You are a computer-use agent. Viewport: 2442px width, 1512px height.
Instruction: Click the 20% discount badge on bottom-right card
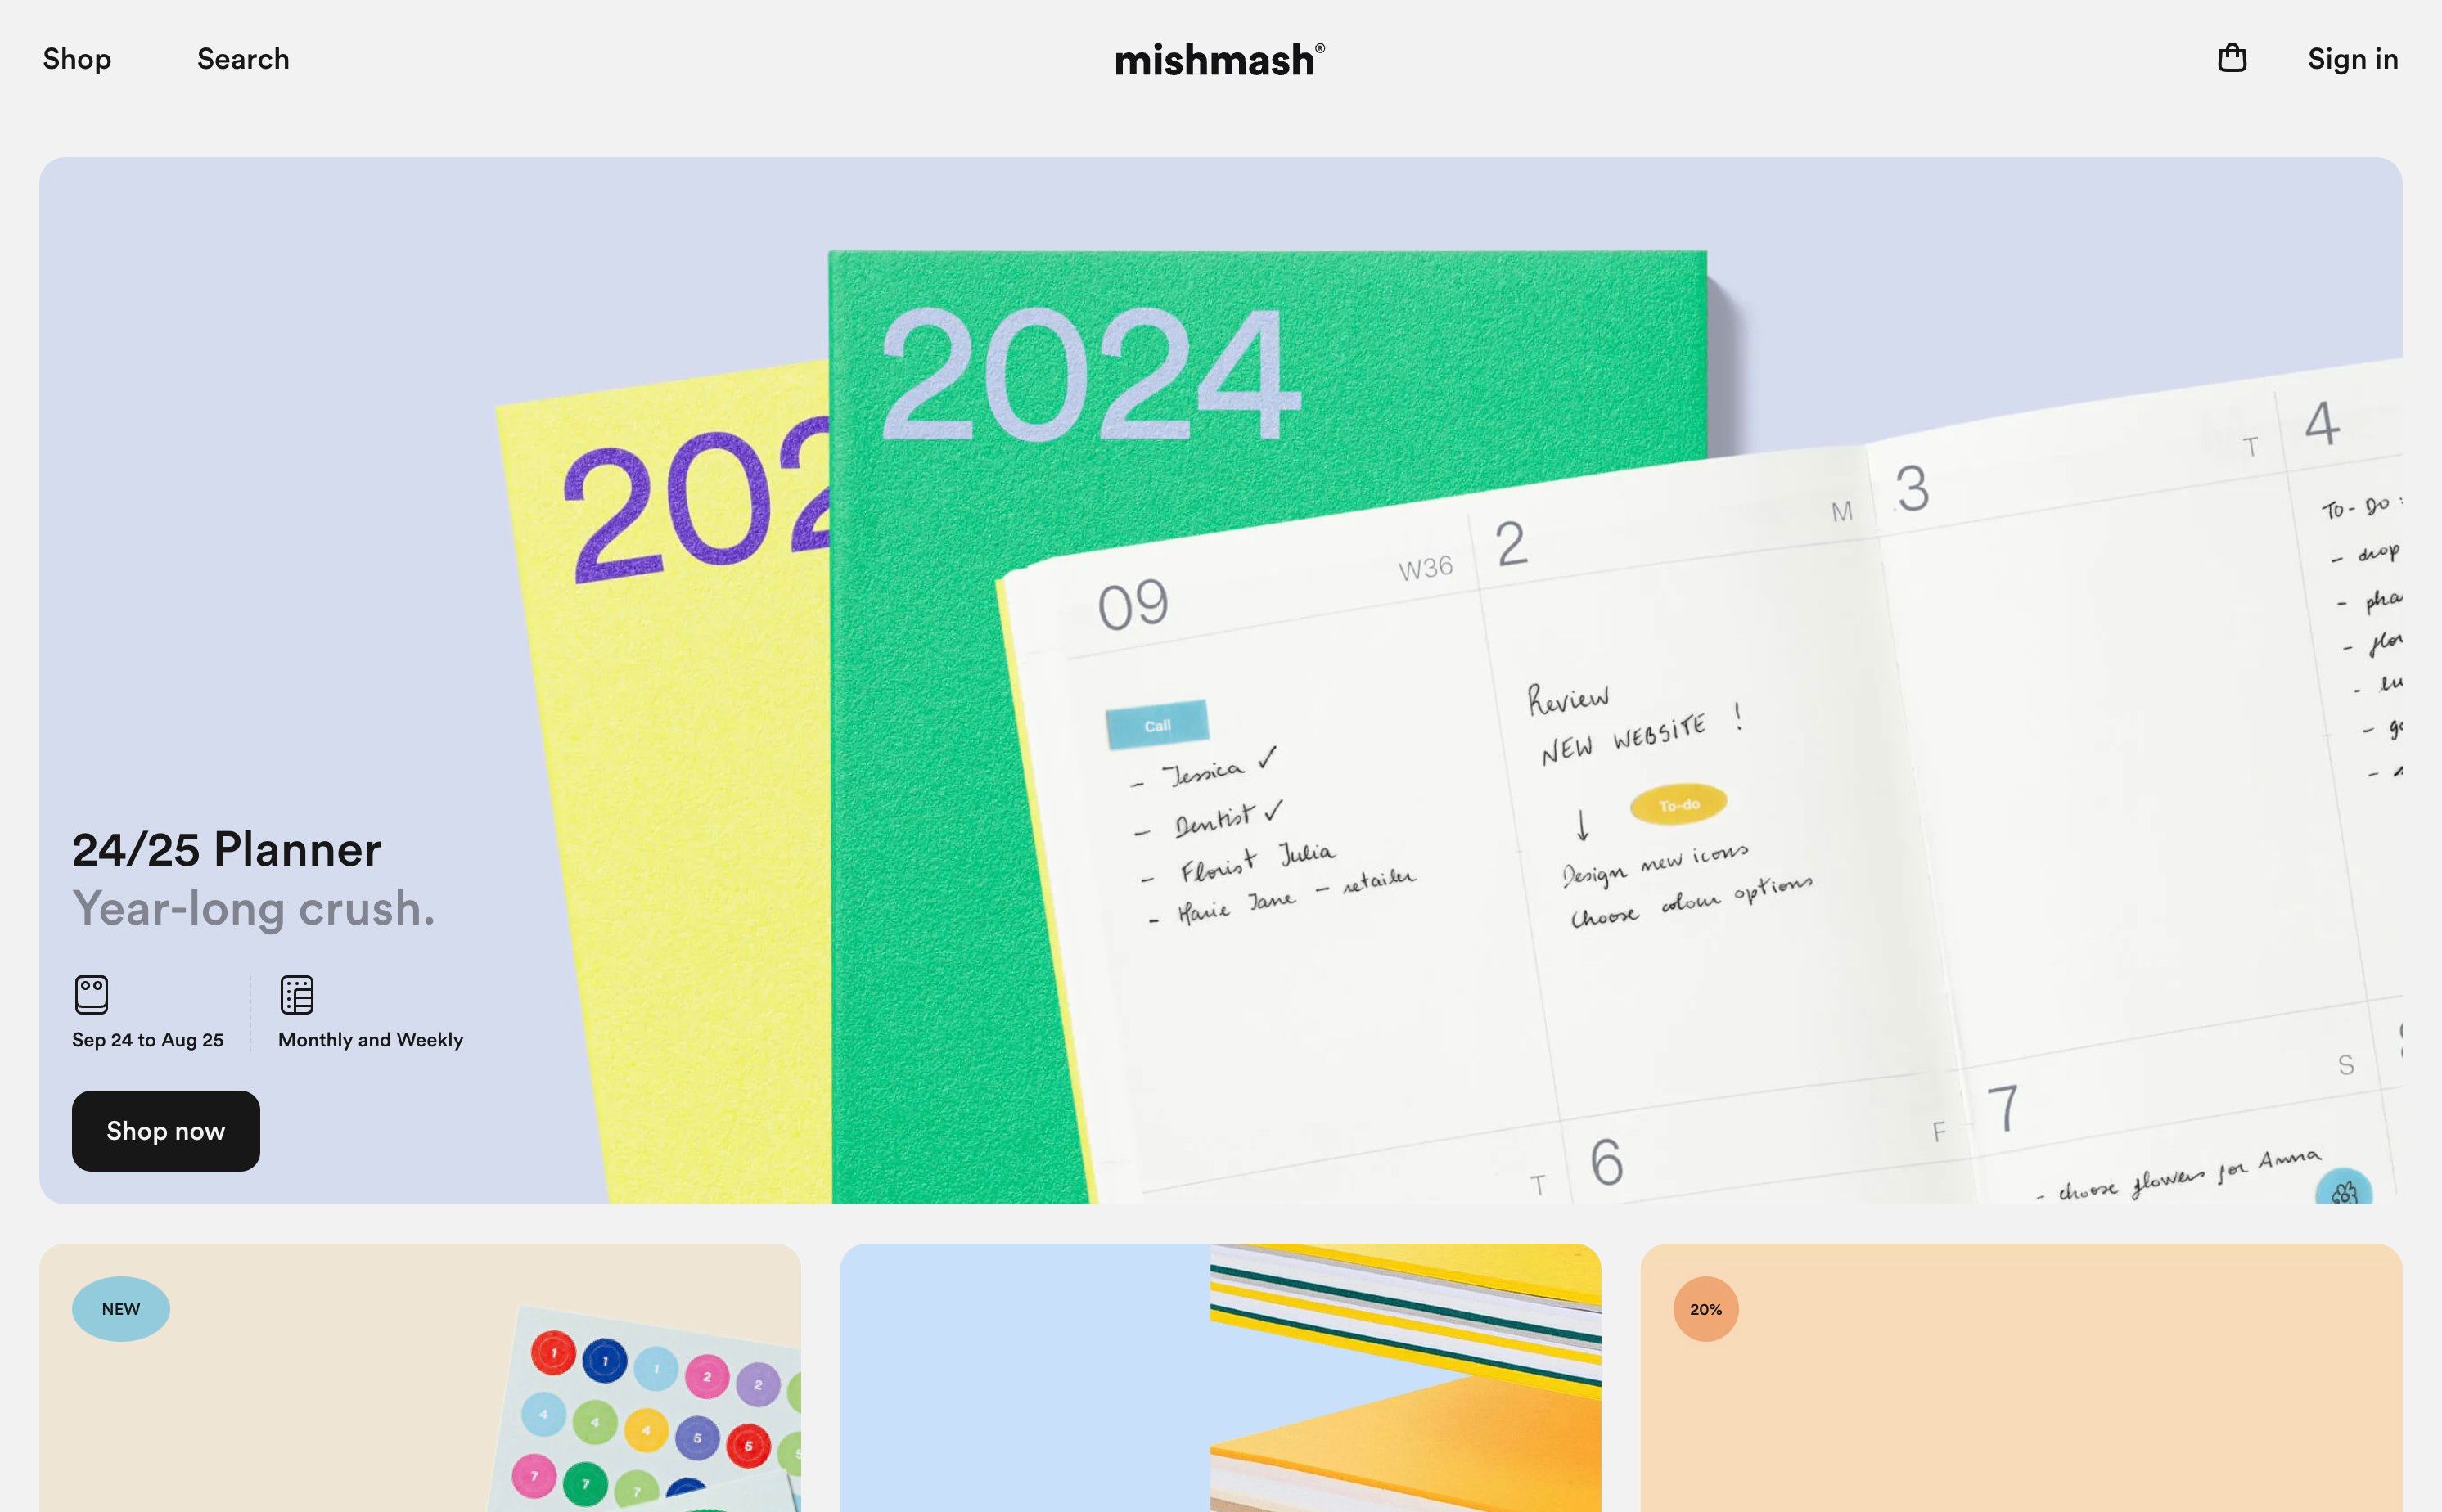1706,1308
